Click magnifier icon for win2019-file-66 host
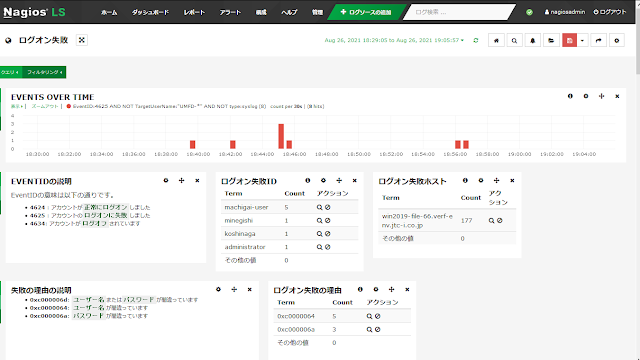The height and width of the screenshot is (360, 640). [x=491, y=220]
